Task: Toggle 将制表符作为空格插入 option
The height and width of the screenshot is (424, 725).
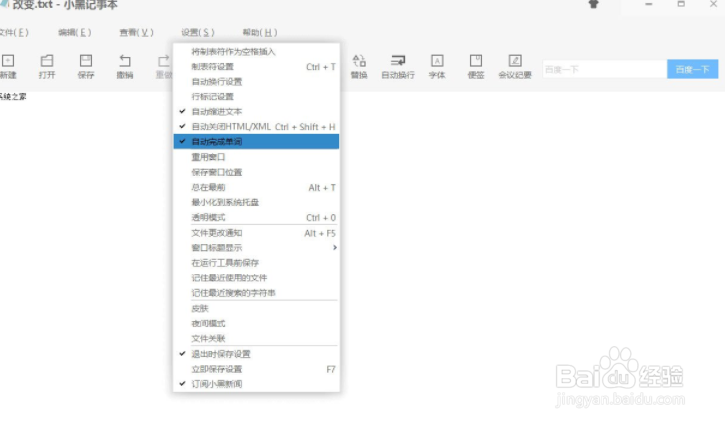Action: (x=256, y=51)
